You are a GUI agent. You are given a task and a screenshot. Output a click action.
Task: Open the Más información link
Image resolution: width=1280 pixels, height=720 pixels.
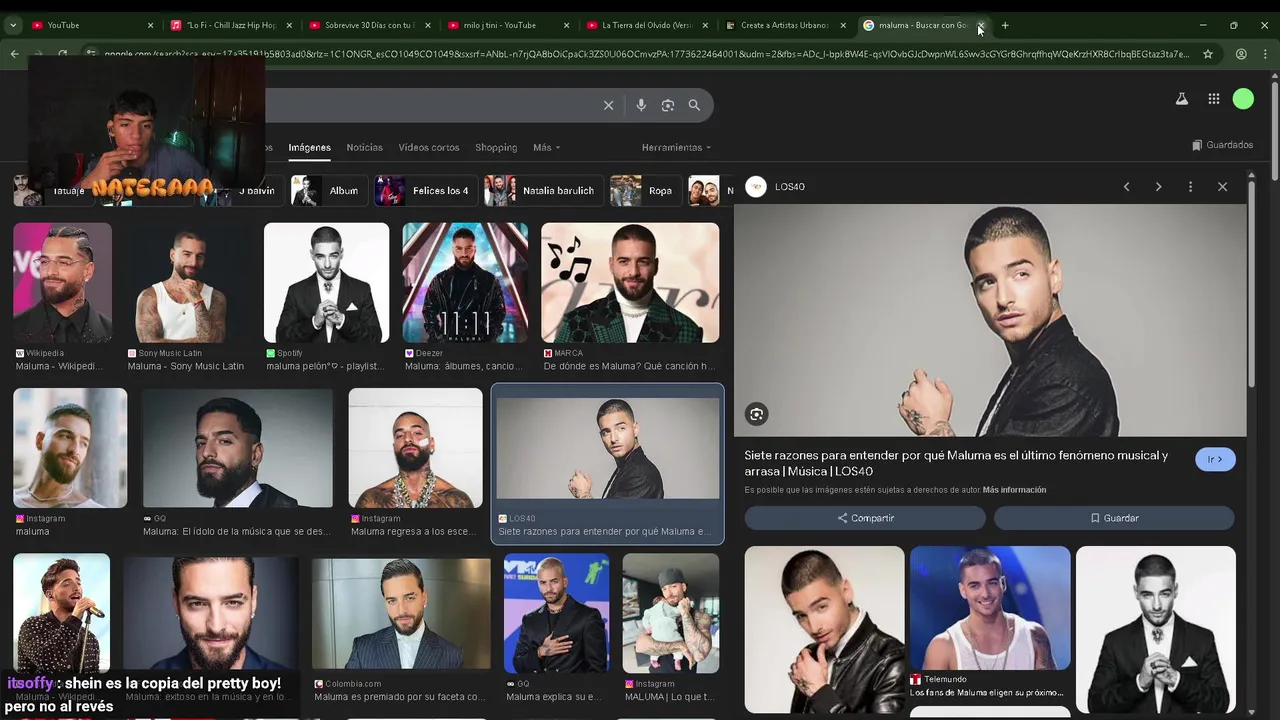click(x=1014, y=490)
